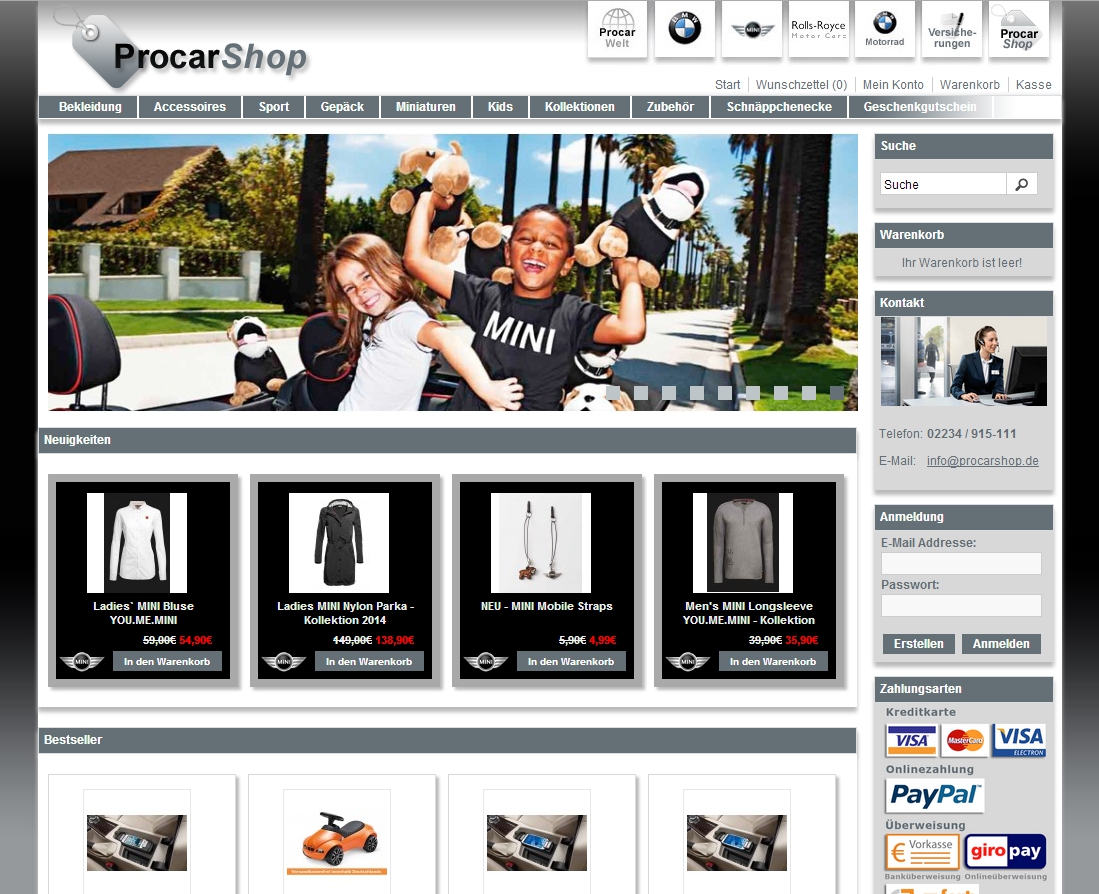Viewport: 1099px width, 894px height.
Task: Open the Procar Shop tag tile
Action: pyautogui.click(x=1019, y=29)
